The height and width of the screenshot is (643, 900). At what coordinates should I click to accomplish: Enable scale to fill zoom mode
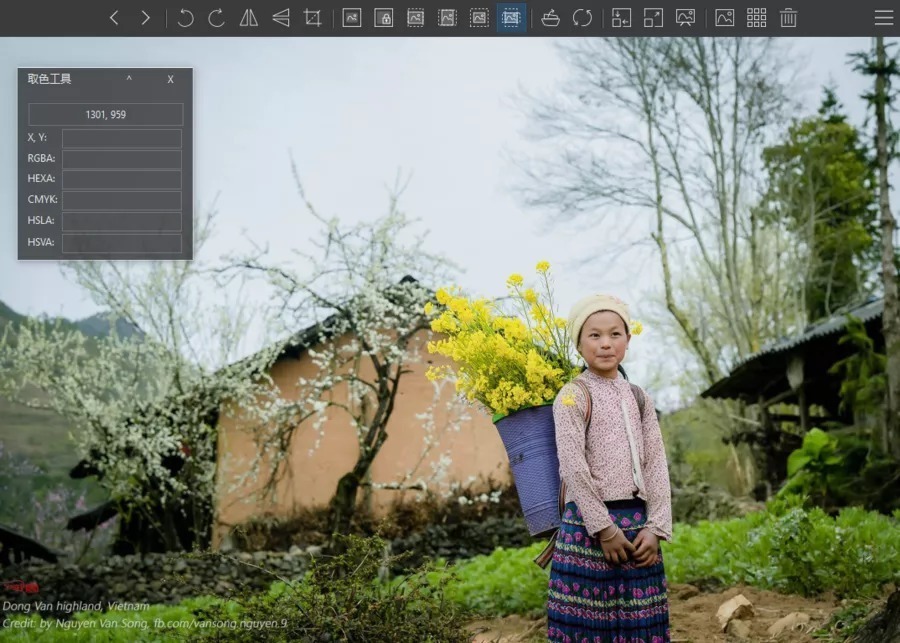511,18
